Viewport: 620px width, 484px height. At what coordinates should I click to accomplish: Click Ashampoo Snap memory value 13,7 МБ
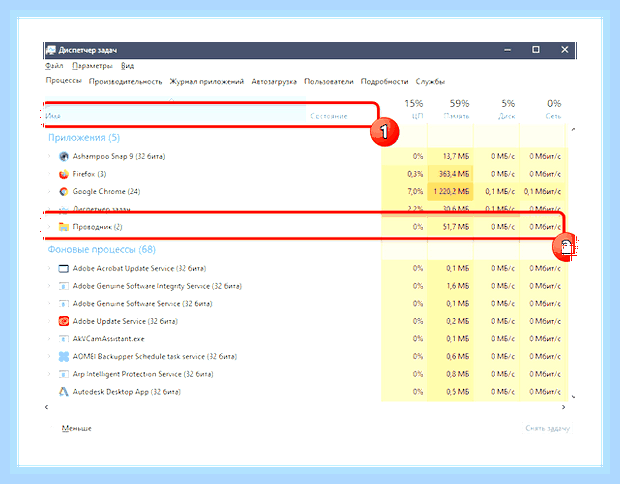click(456, 156)
